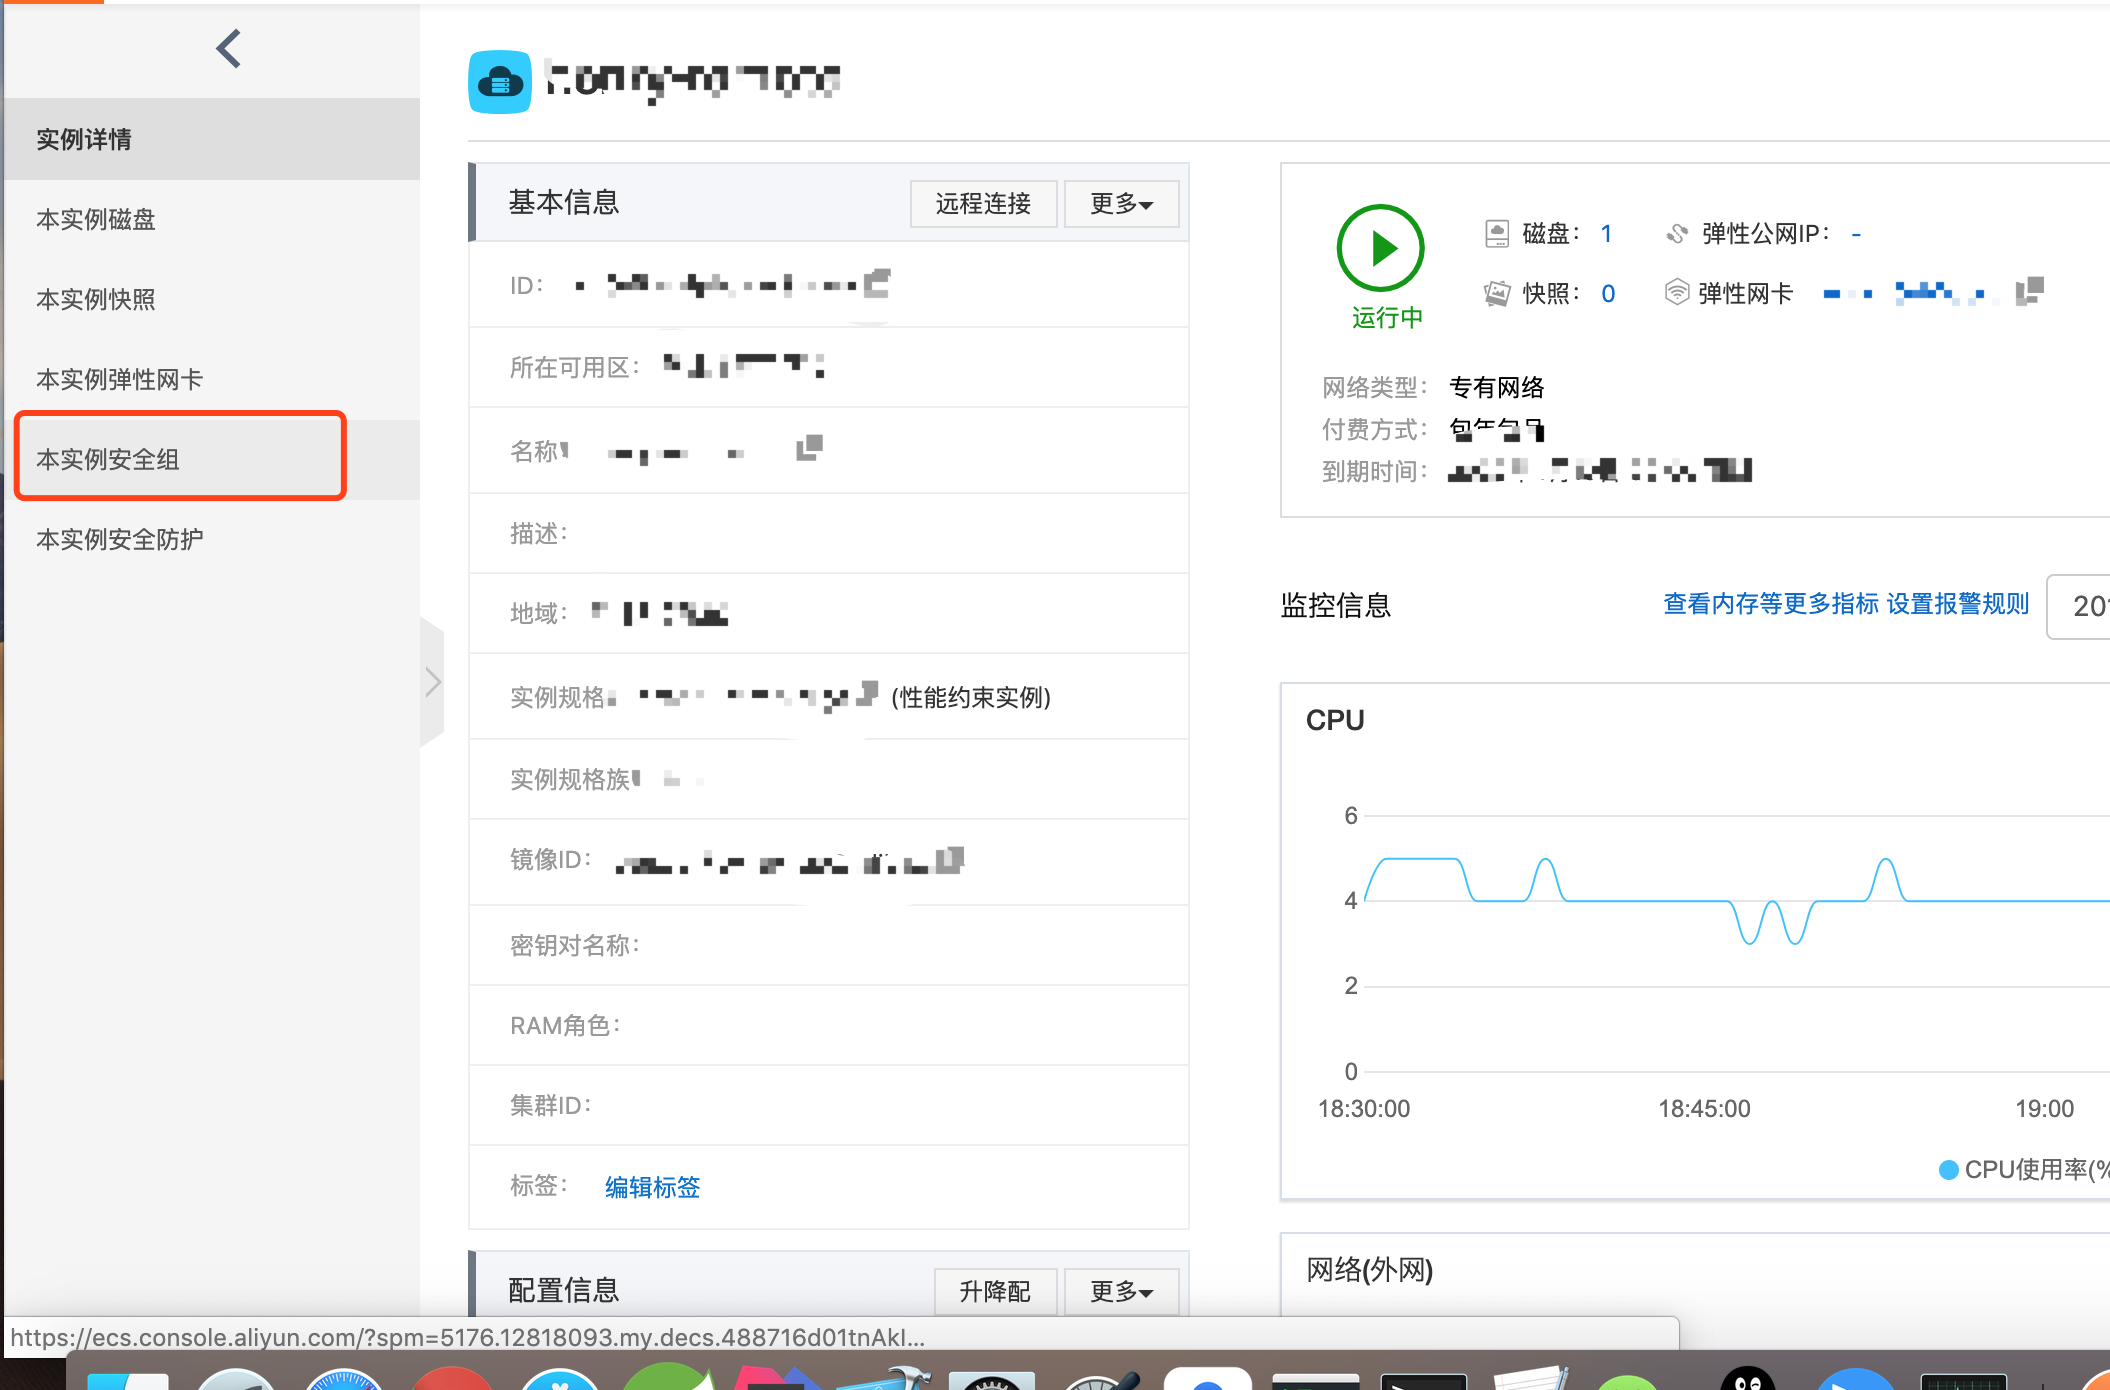Click the green running status play icon

[x=1380, y=248]
